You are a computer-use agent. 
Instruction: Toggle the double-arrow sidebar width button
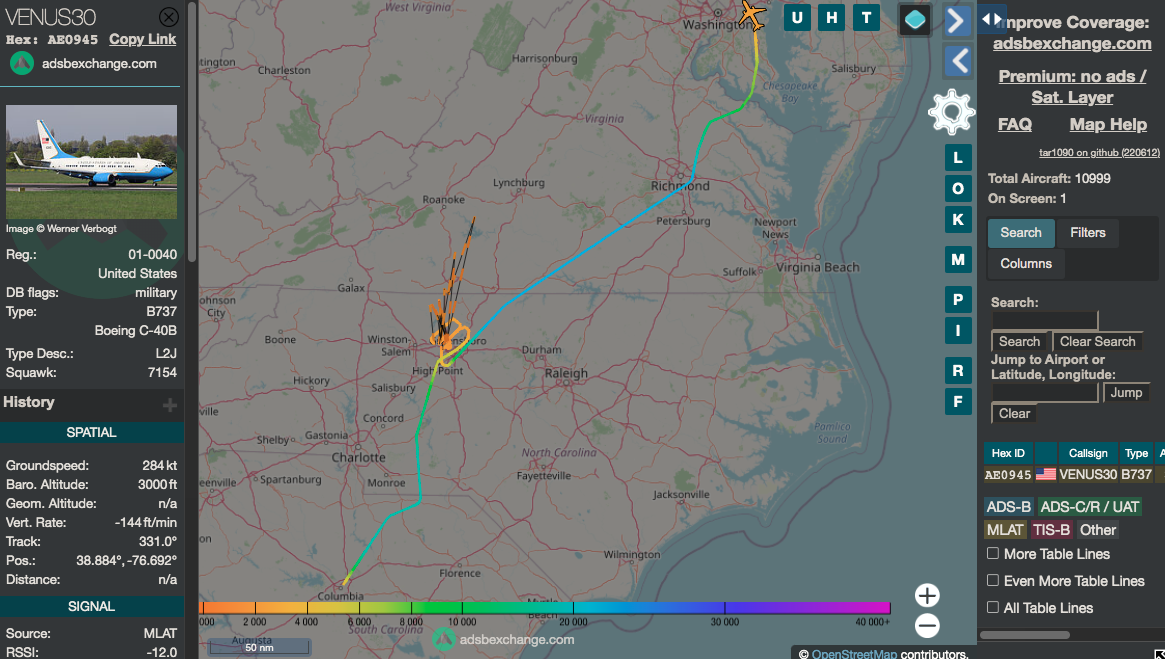pos(992,19)
